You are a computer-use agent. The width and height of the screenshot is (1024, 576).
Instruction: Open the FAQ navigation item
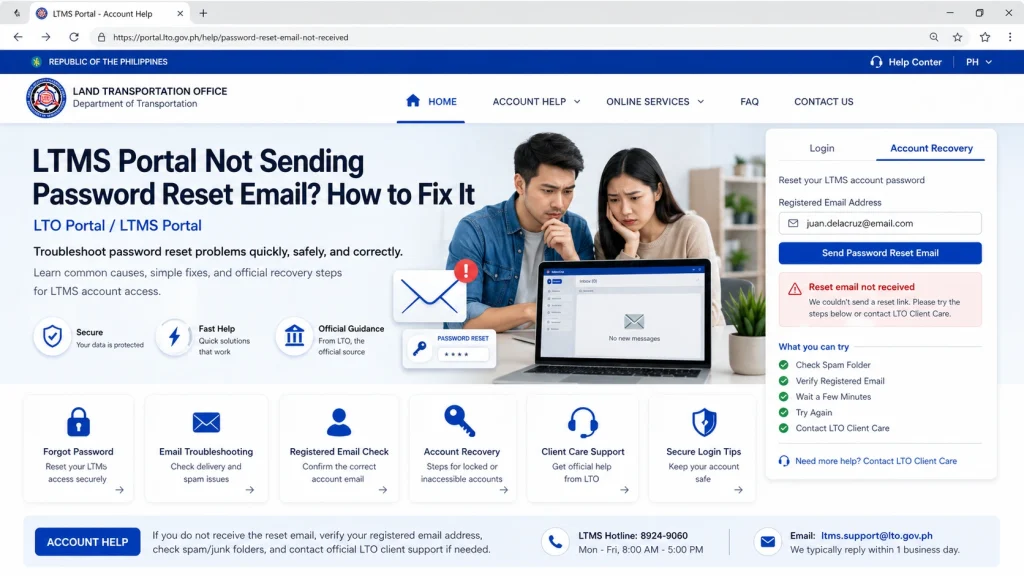coord(749,101)
